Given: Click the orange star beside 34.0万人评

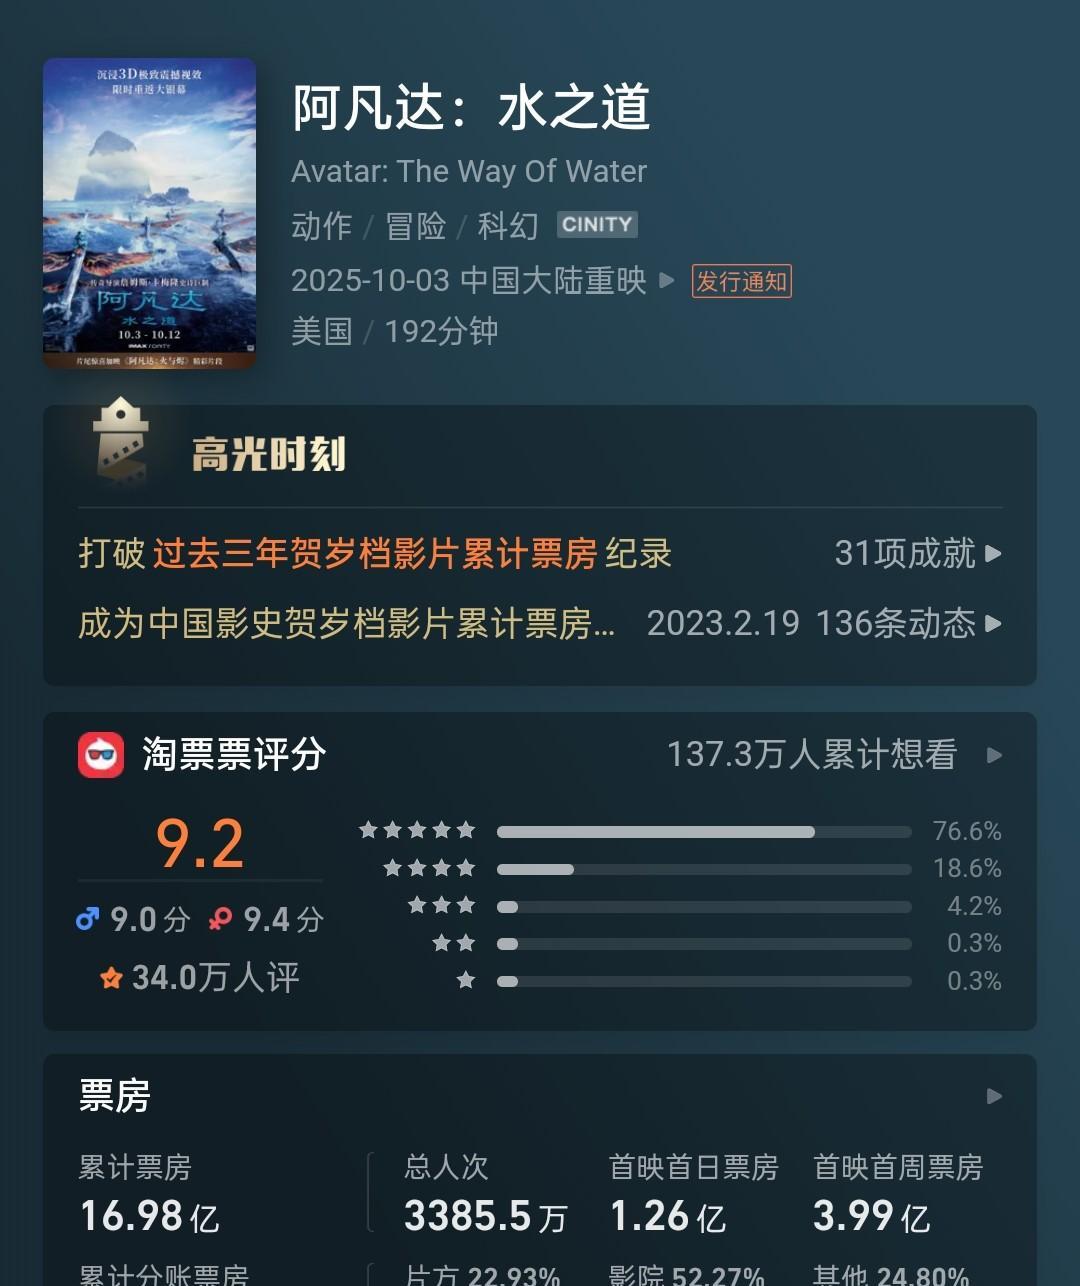Looking at the screenshot, I should tap(111, 978).
